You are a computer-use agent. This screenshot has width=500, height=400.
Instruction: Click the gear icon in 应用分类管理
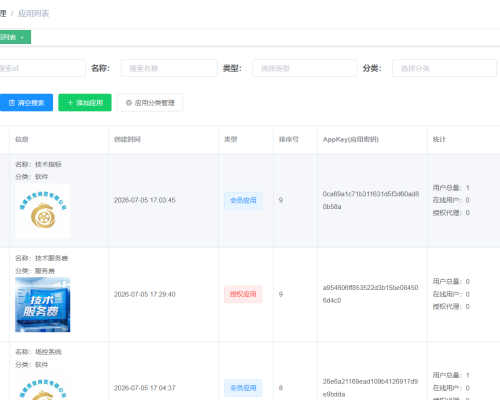tap(129, 103)
